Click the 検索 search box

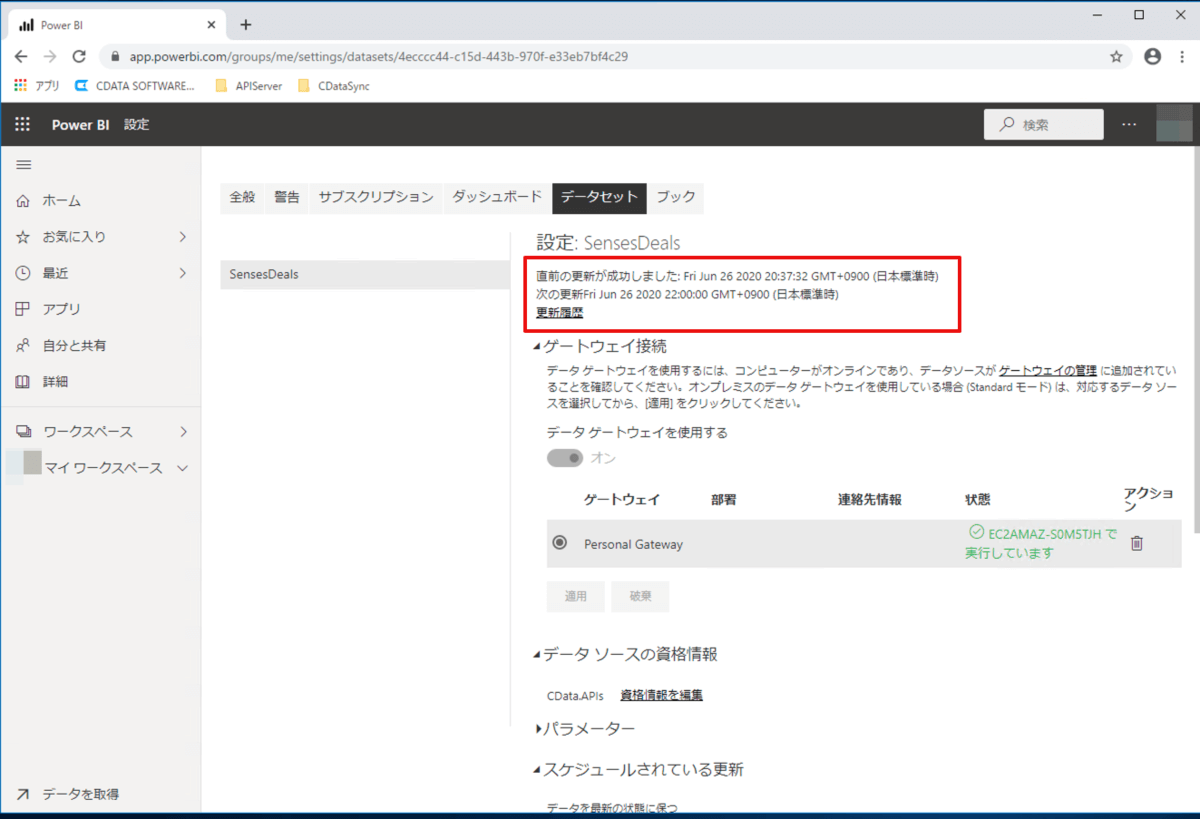(x=1044, y=125)
